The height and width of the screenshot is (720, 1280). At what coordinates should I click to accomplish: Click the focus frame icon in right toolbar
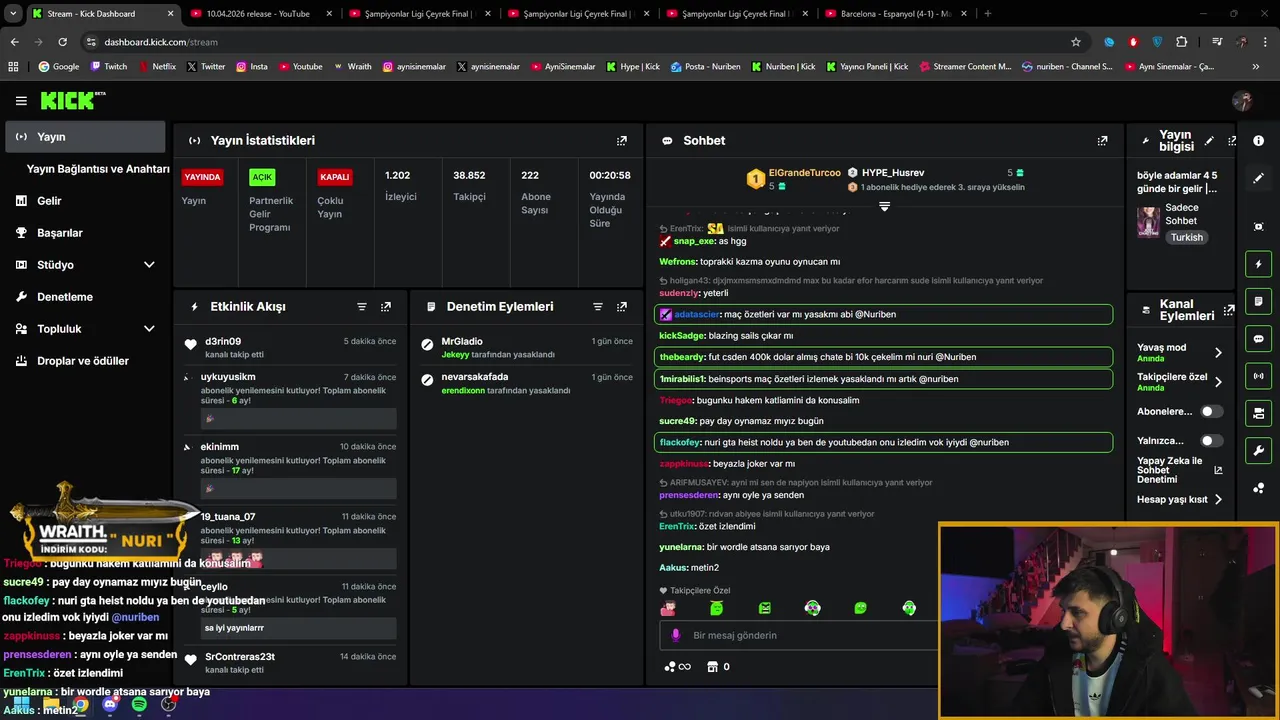click(1258, 227)
